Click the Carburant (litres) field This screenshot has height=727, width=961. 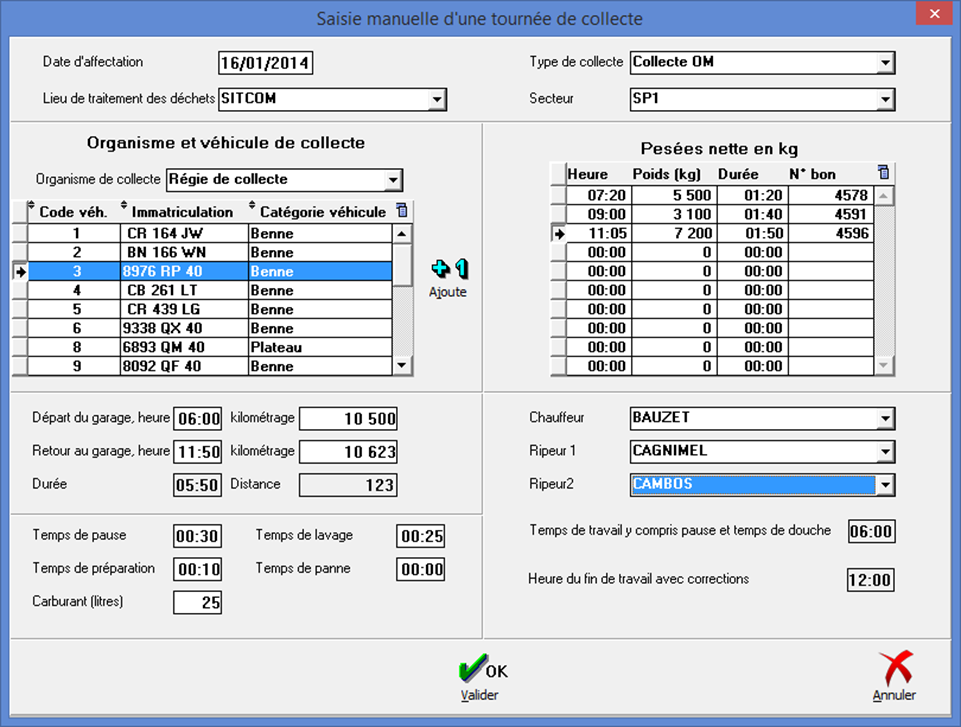point(197,603)
